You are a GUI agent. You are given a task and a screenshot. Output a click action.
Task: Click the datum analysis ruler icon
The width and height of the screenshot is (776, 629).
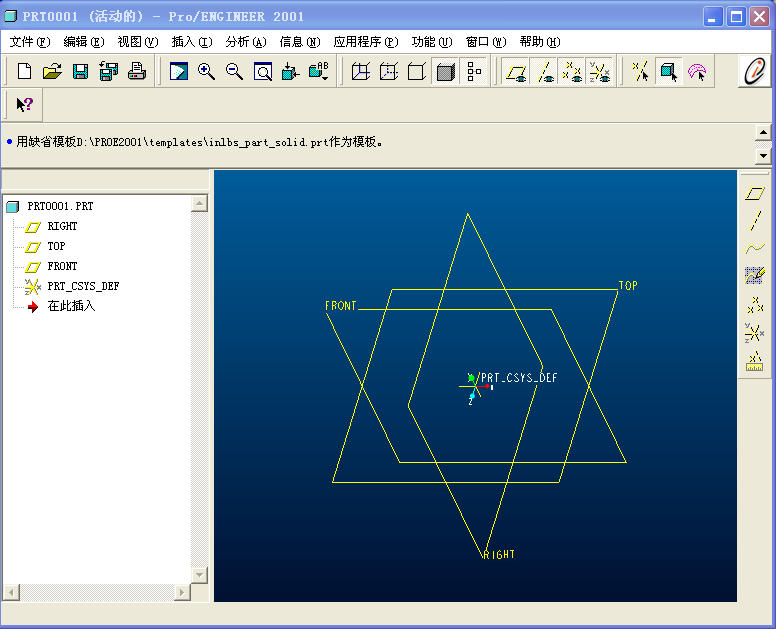point(754,361)
